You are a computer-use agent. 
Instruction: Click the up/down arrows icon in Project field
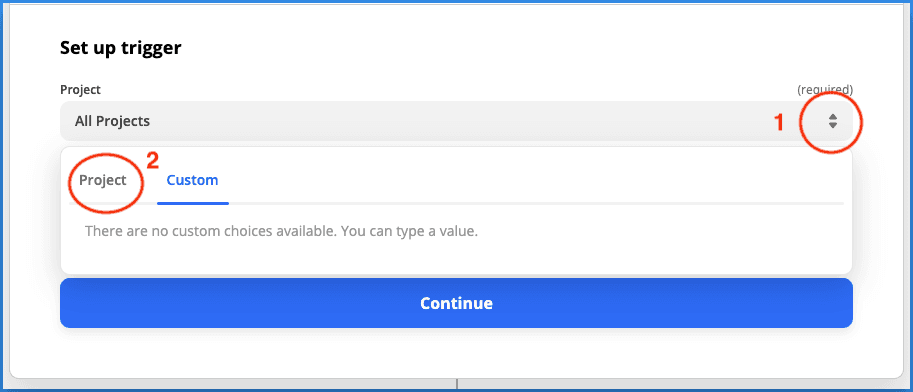[833, 121]
